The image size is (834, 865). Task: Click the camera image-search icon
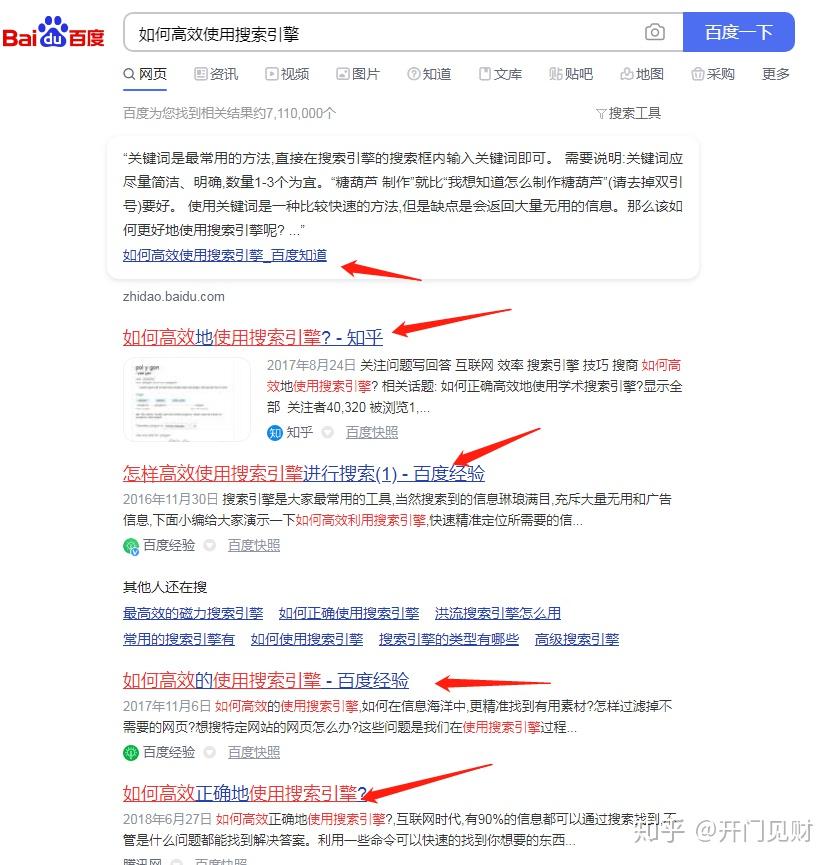click(654, 32)
